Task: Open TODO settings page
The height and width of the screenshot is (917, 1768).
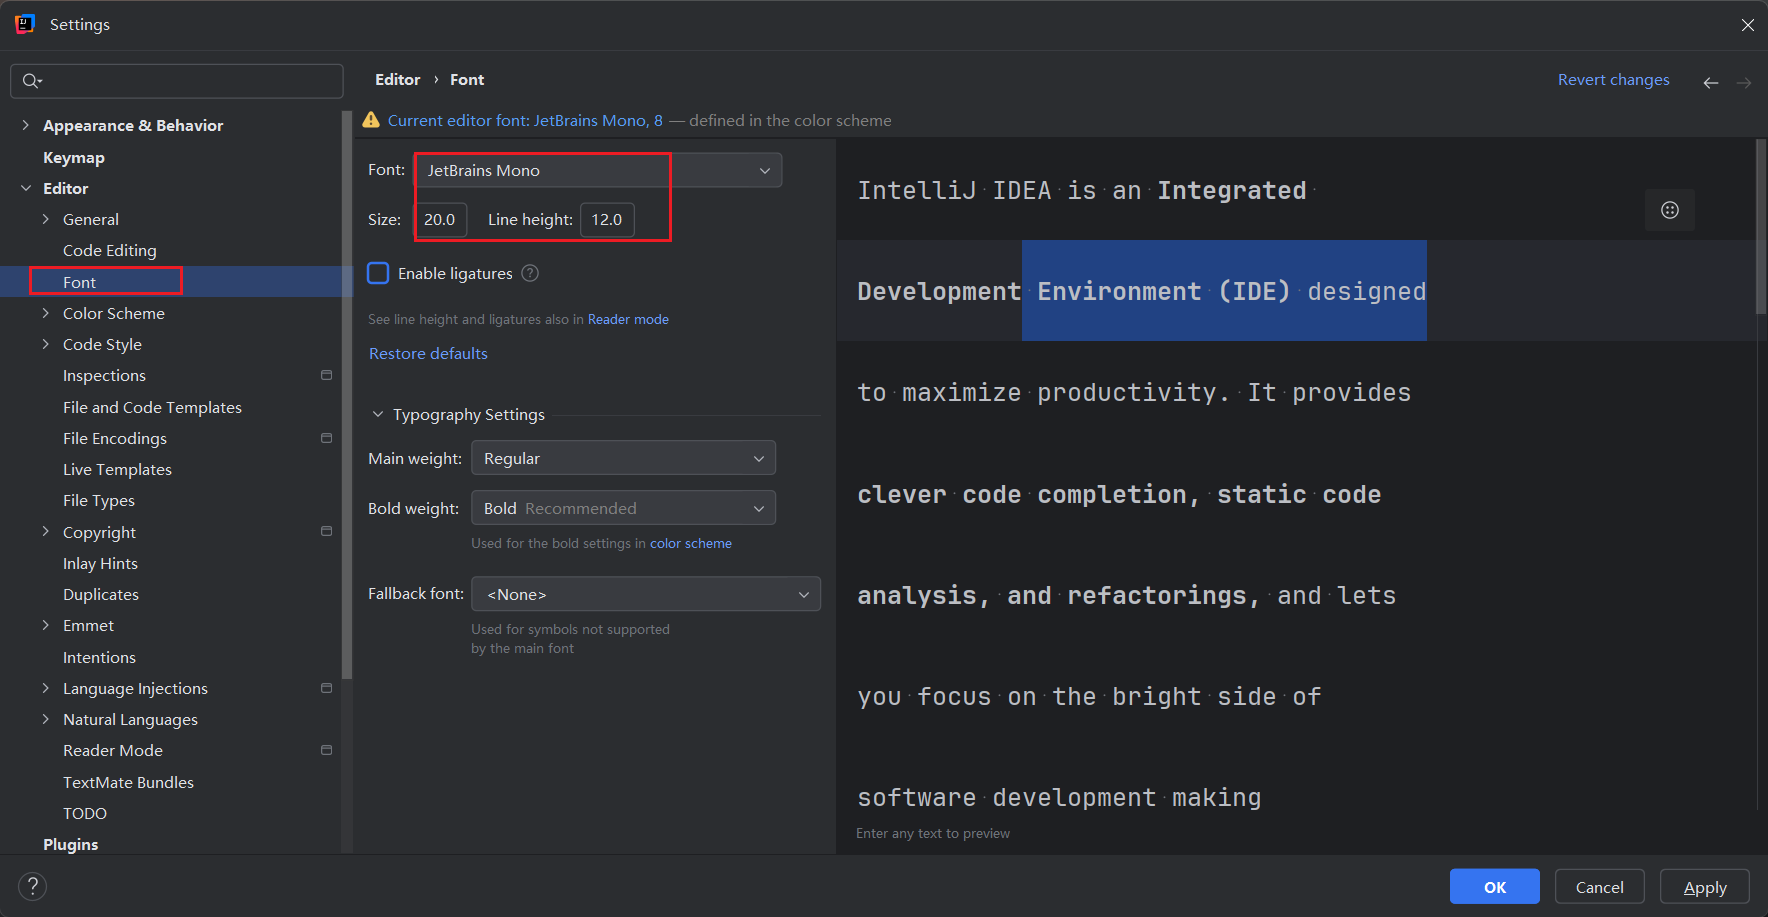Action: 85,813
